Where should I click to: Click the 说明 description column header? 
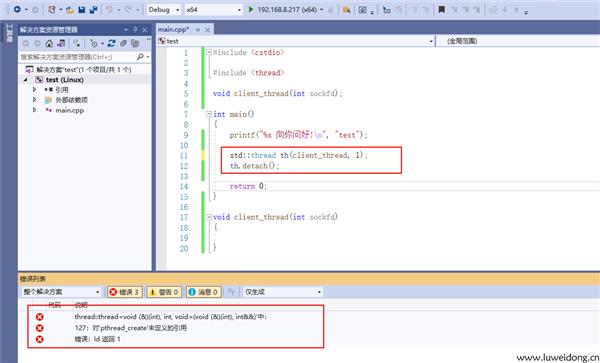(81, 305)
